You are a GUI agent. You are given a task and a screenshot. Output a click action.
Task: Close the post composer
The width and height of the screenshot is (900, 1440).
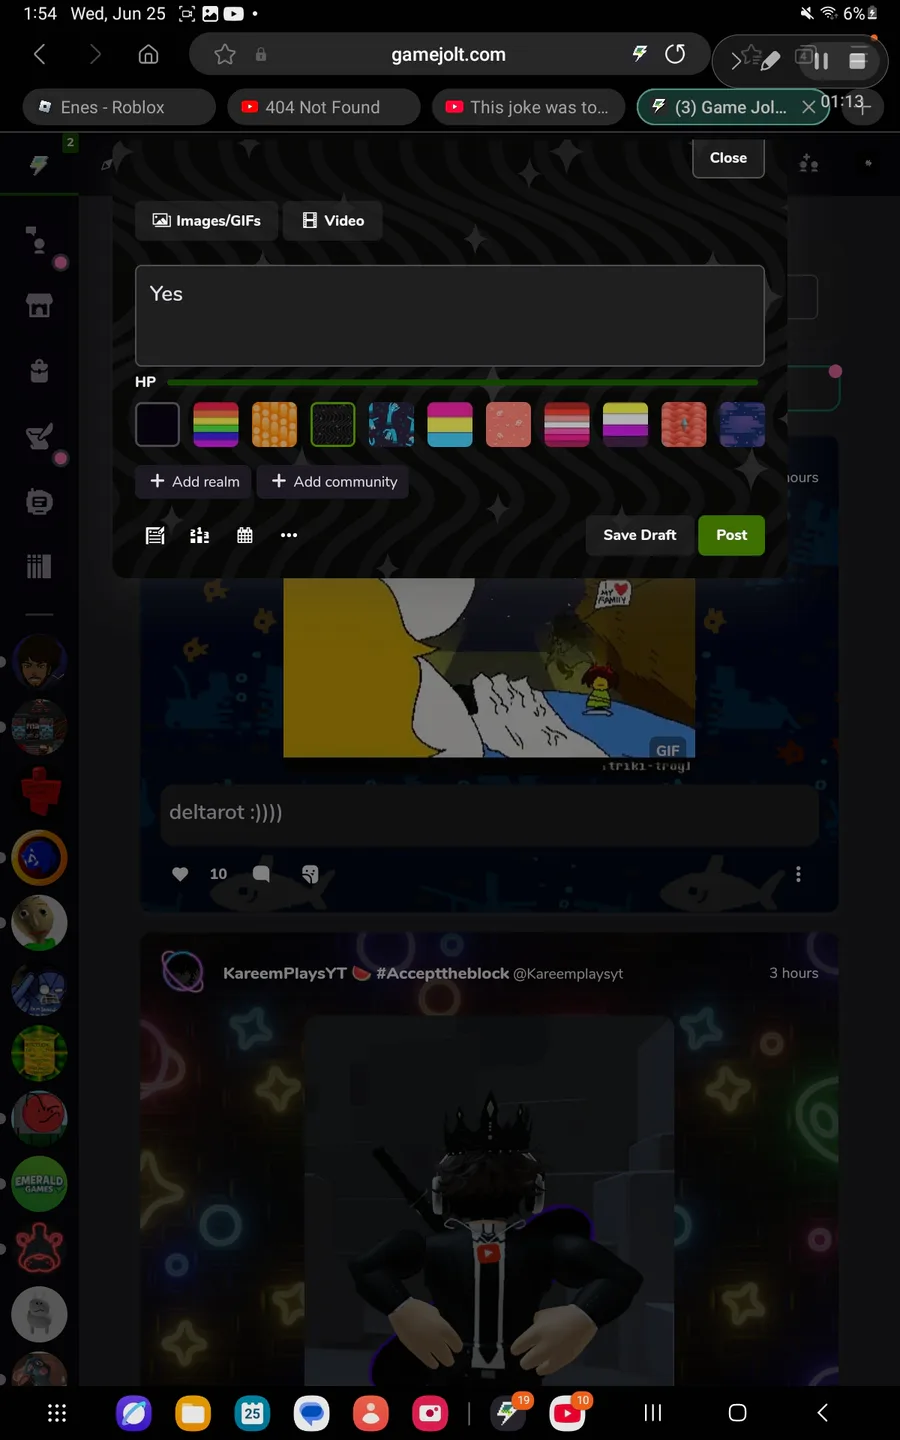728,158
